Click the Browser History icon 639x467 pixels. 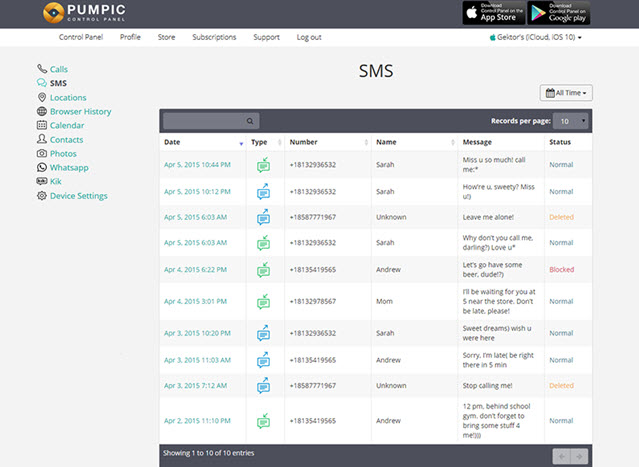click(42, 111)
